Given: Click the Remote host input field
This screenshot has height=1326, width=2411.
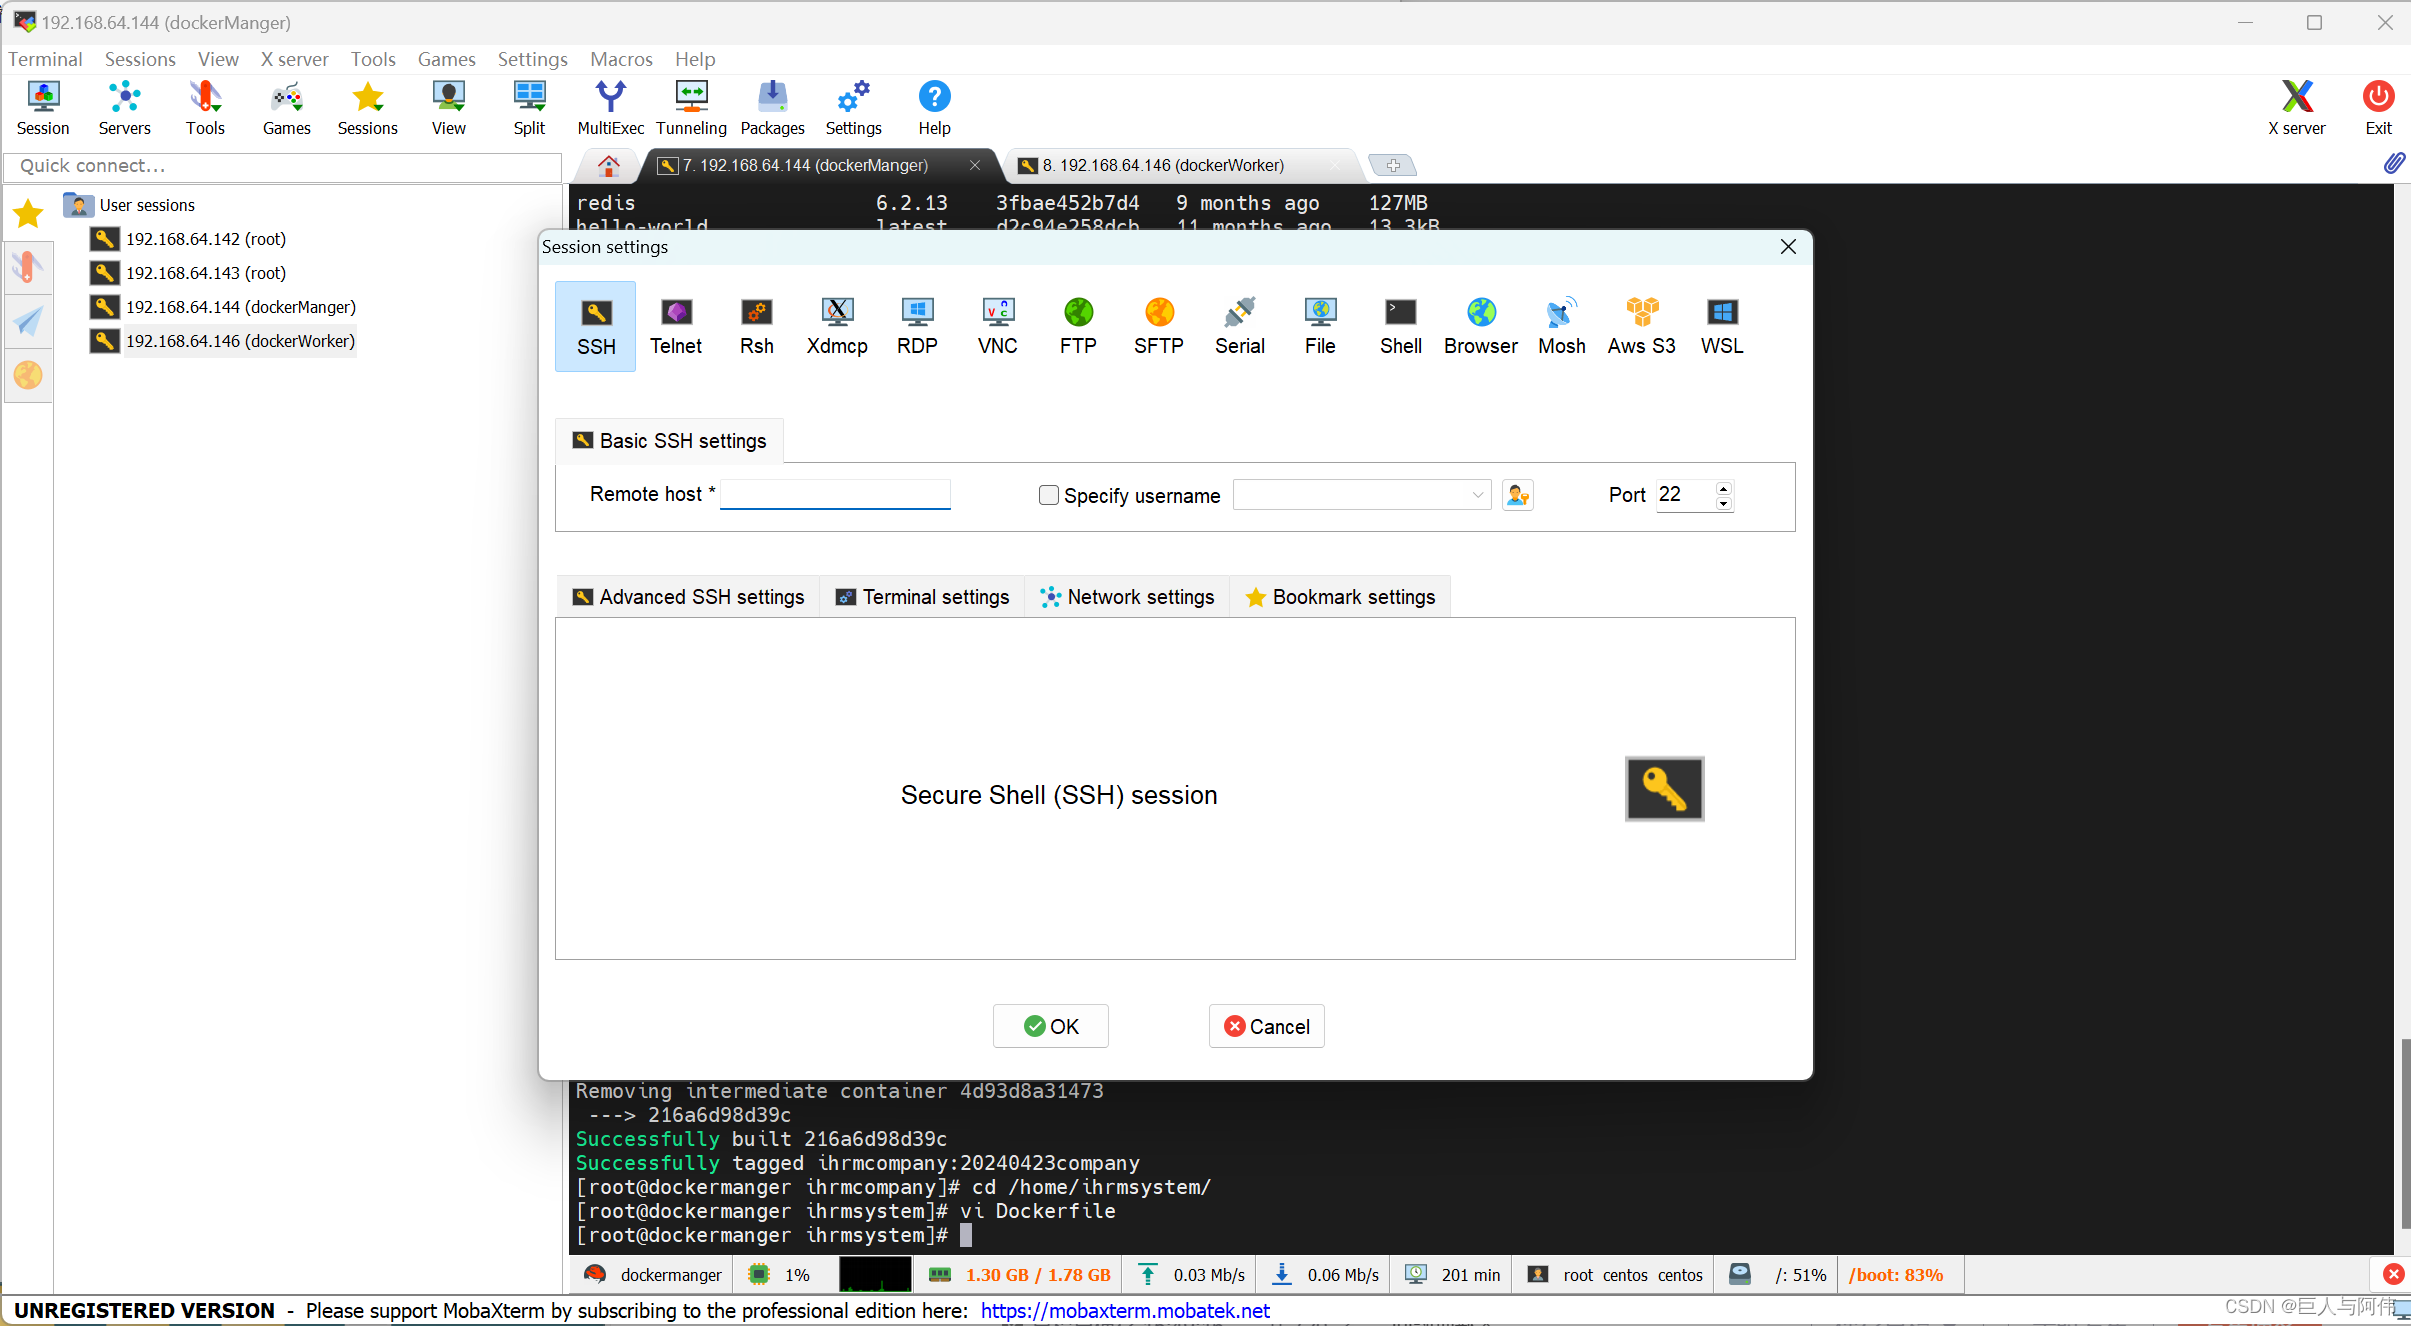Looking at the screenshot, I should pyautogui.click(x=835, y=494).
